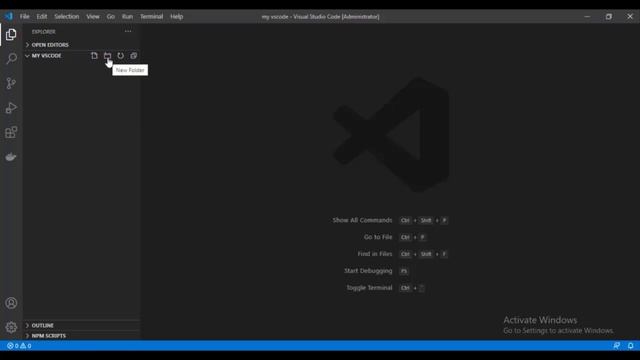Open the Go menu
Image resolution: width=640 pixels, height=360 pixels.
pos(111,16)
